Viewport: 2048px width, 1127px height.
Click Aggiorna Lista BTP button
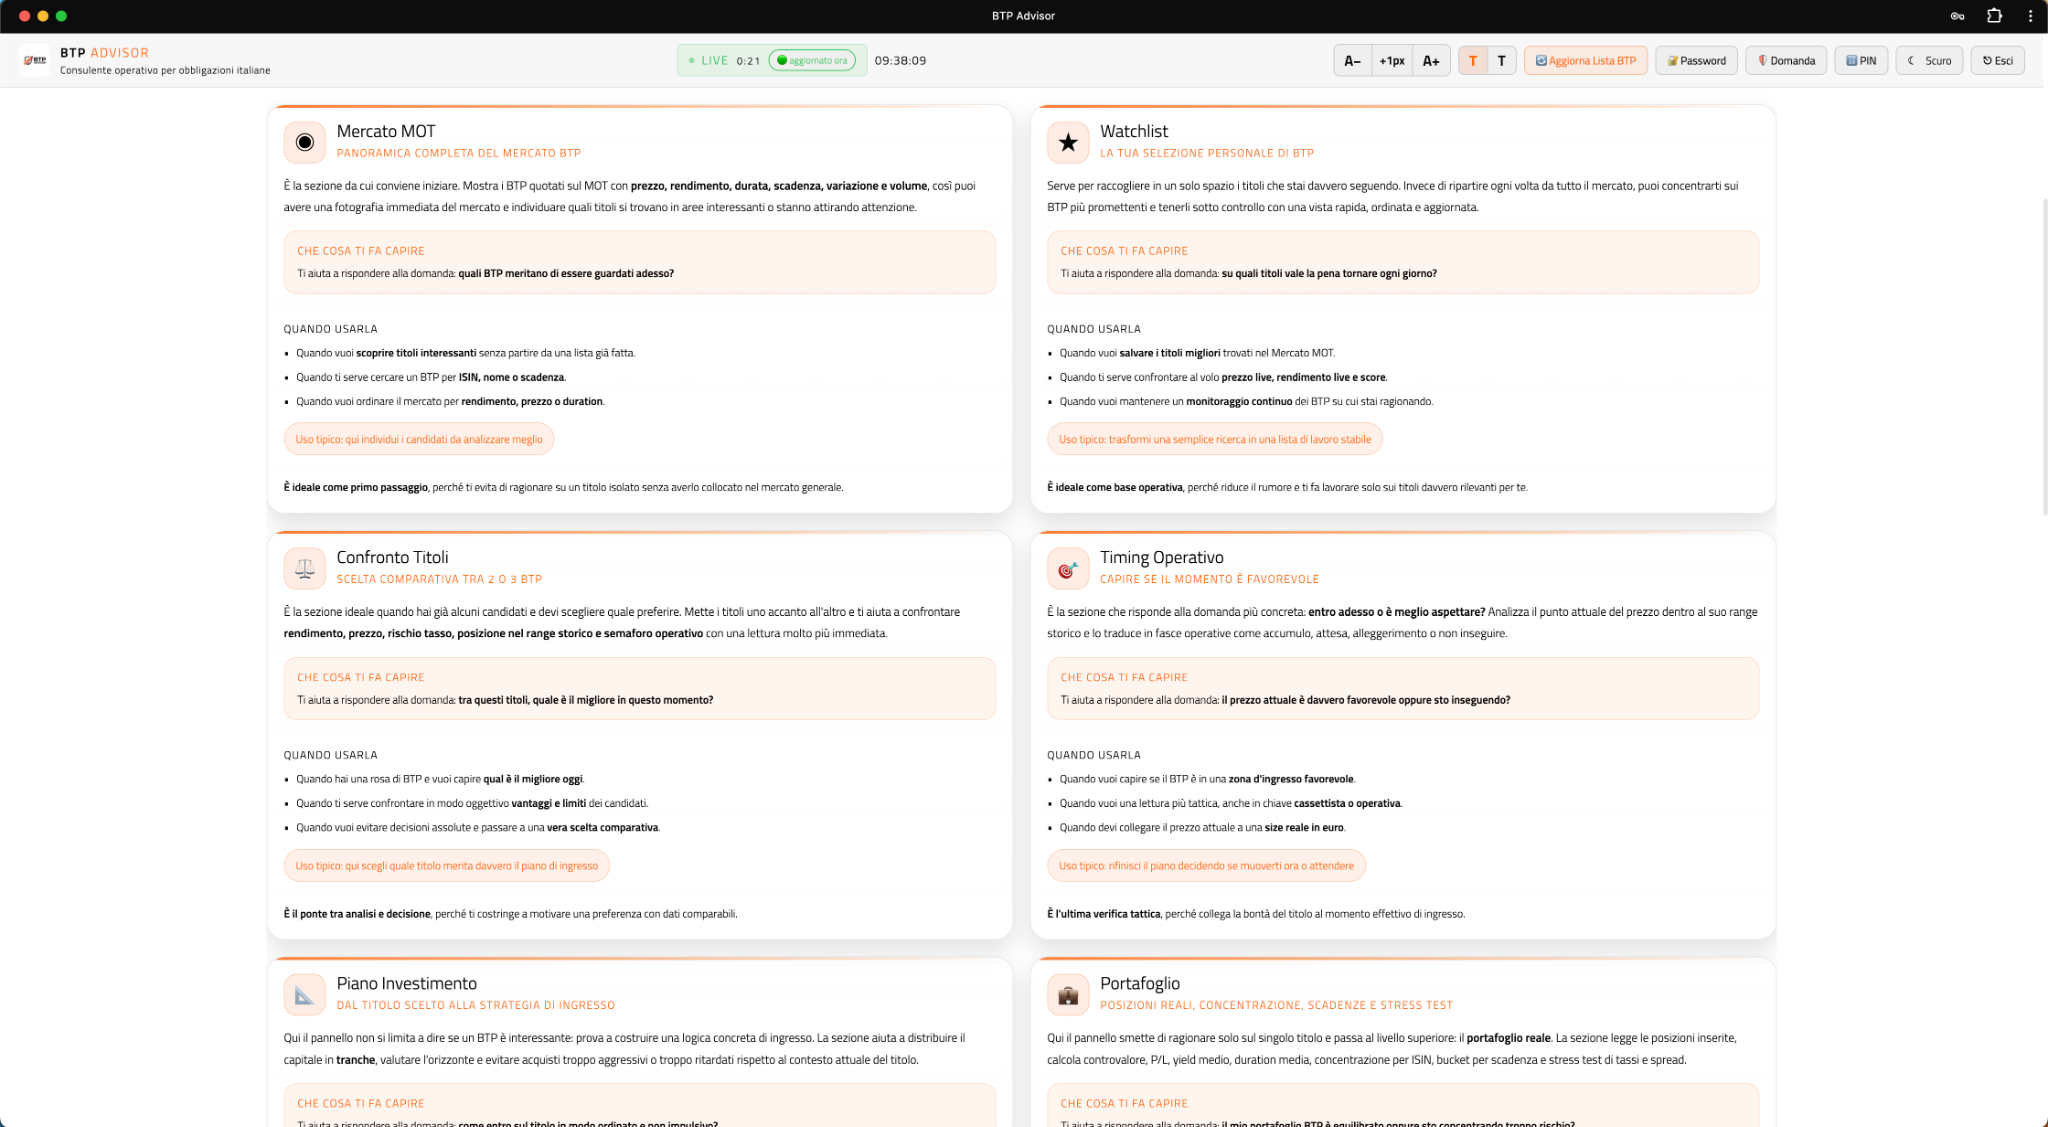click(1585, 60)
